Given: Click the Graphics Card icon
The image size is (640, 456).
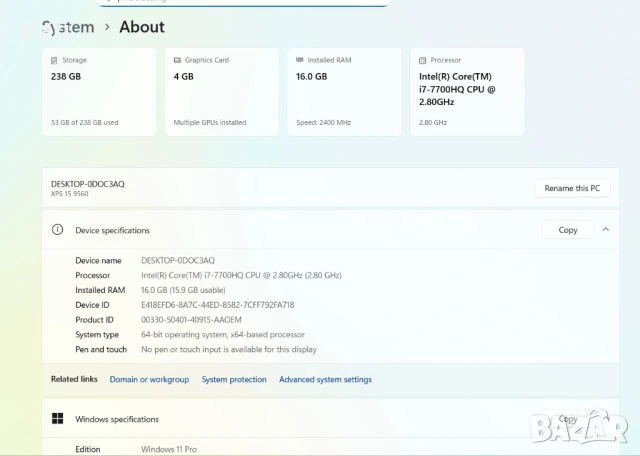Looking at the screenshot, I should [176, 60].
